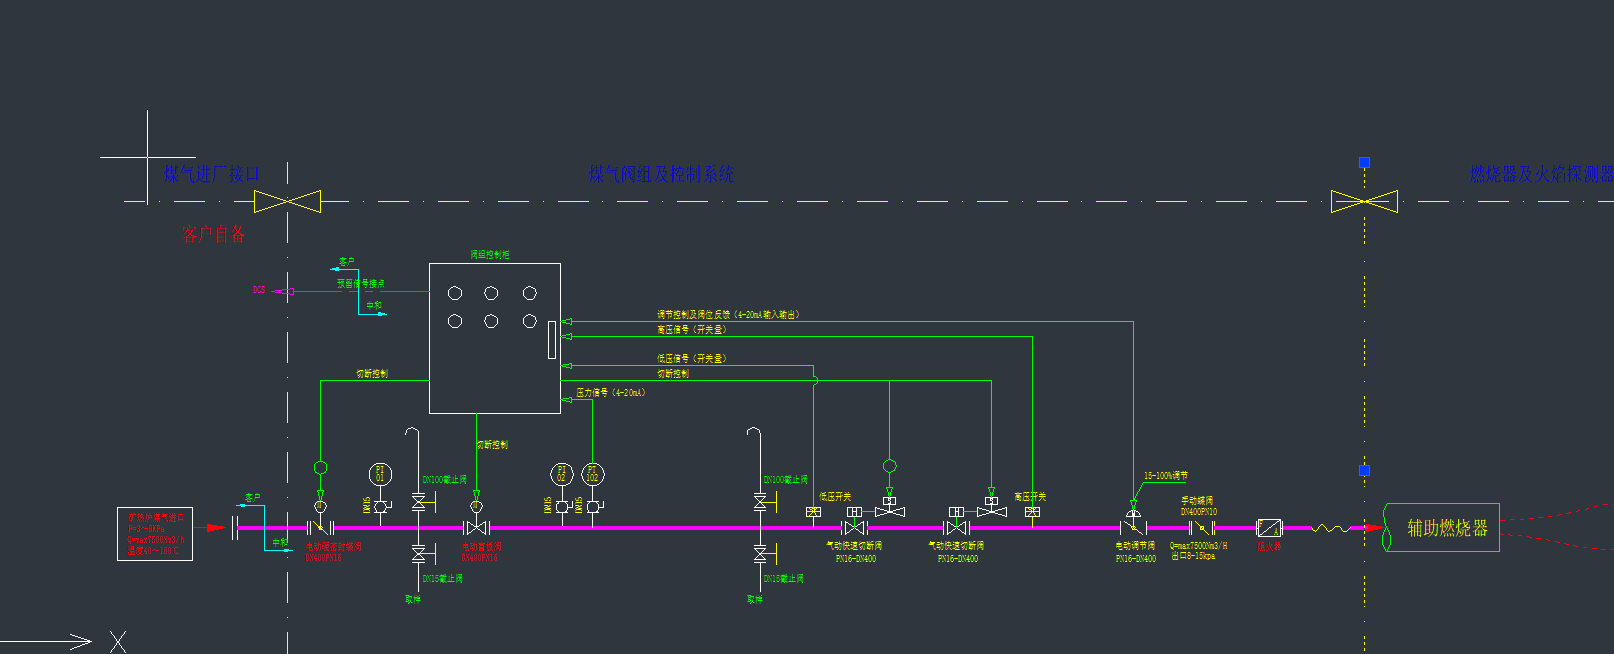Click the lower blue grip near 辅助燃烧器
This screenshot has height=654, width=1614.
(1364, 470)
